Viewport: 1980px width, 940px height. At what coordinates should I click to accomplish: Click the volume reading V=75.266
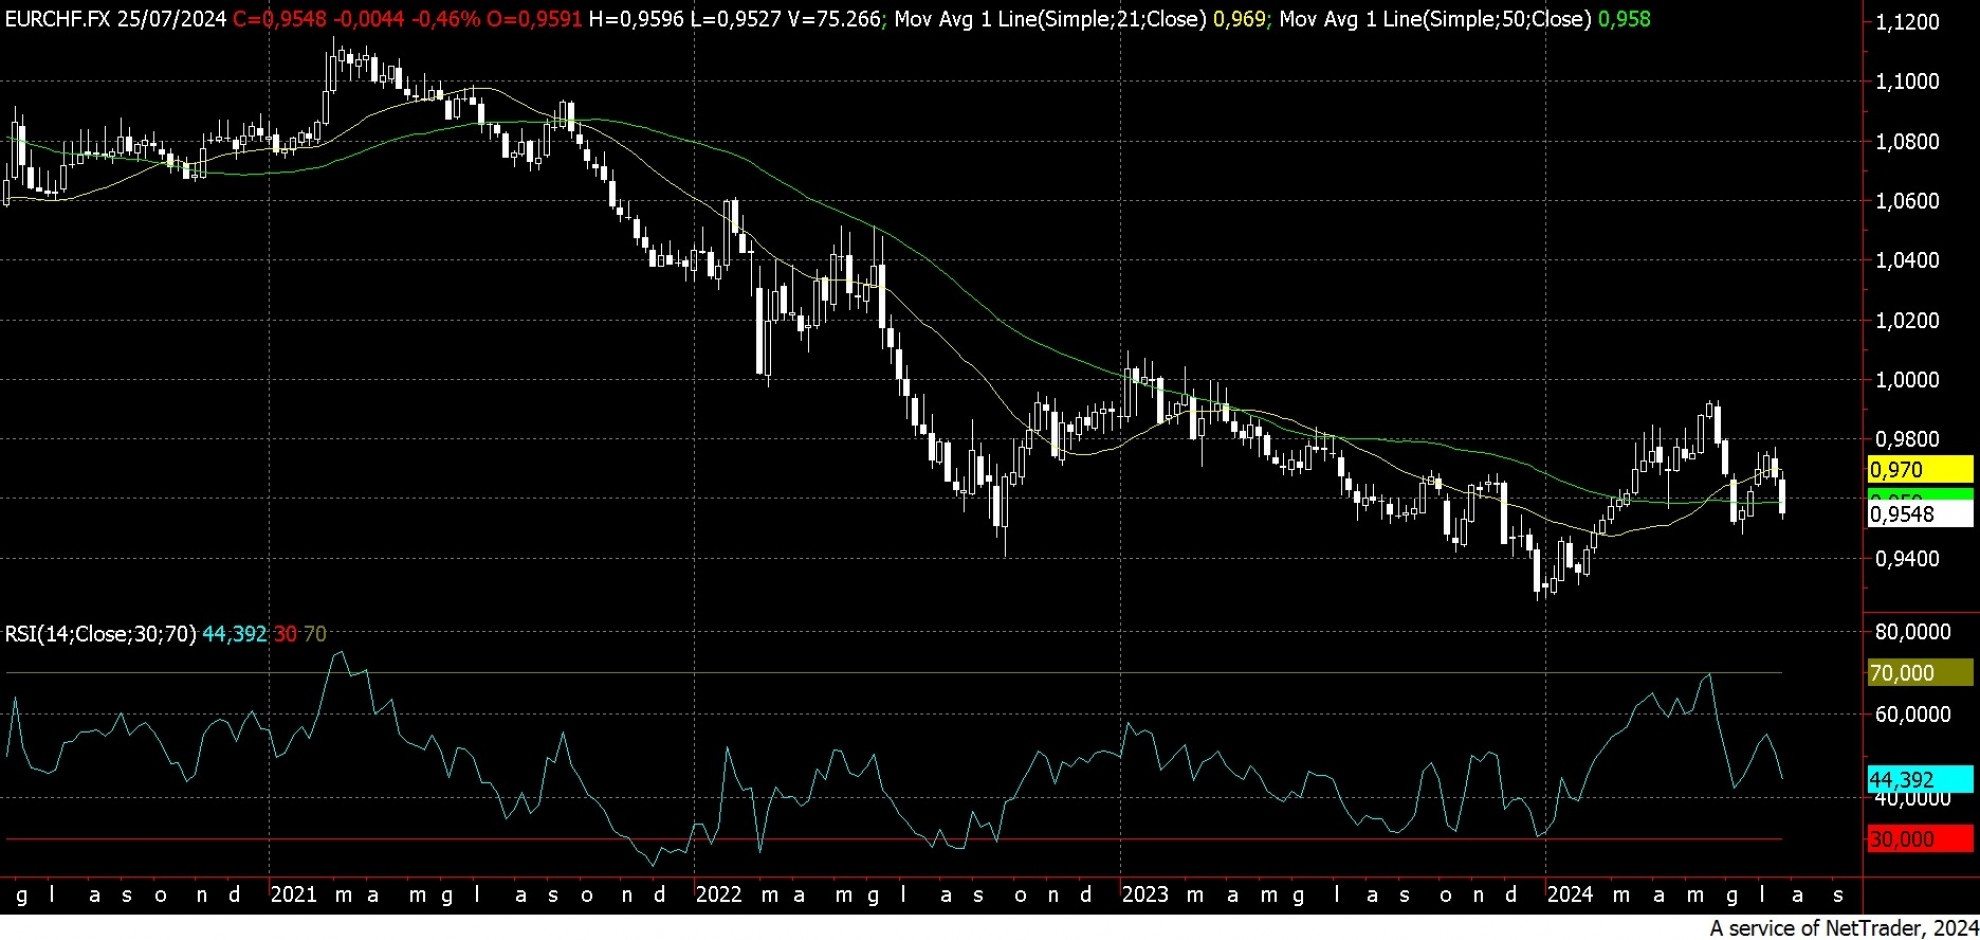(x=834, y=19)
